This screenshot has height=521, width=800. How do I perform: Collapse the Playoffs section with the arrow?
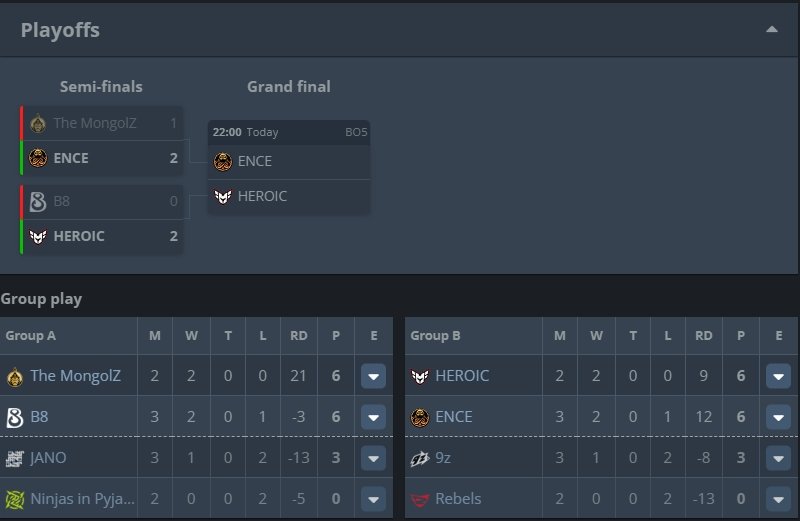(x=771, y=29)
